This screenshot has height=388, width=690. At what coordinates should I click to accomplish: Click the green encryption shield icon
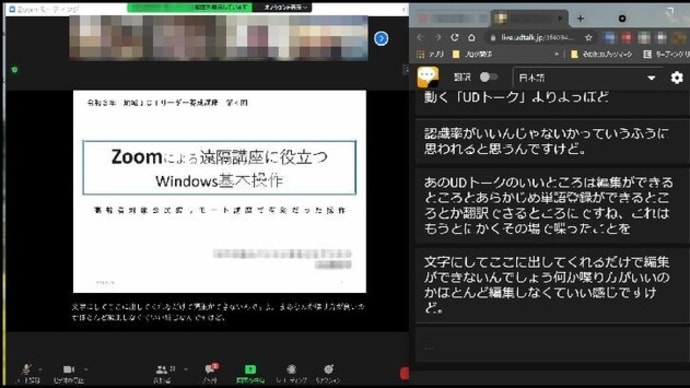click(x=15, y=70)
